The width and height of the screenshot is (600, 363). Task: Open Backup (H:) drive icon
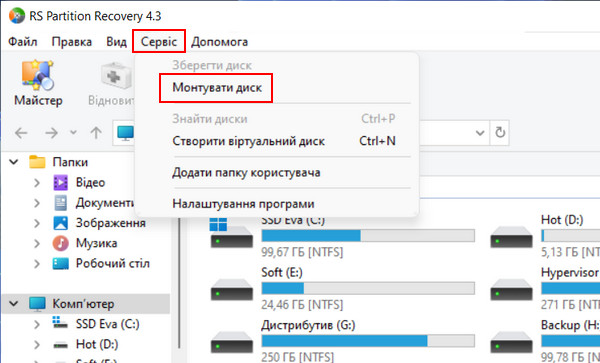click(x=511, y=342)
